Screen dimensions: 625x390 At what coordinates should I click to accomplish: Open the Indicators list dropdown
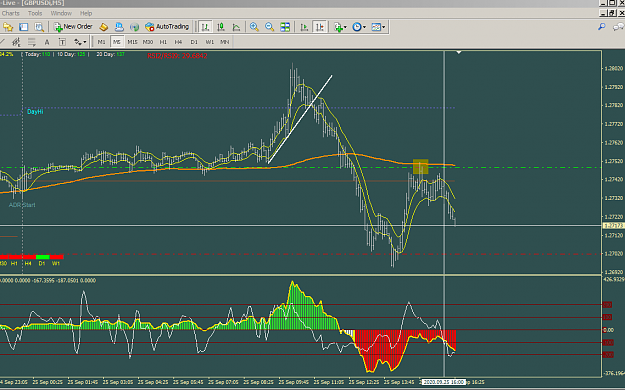(340, 27)
